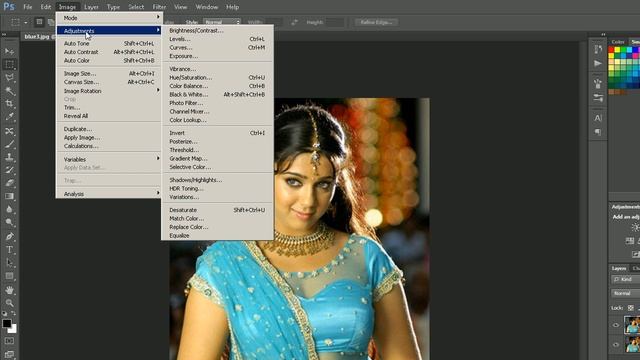Select the Zoom tool
The width and height of the screenshot is (640, 360).
[9, 303]
